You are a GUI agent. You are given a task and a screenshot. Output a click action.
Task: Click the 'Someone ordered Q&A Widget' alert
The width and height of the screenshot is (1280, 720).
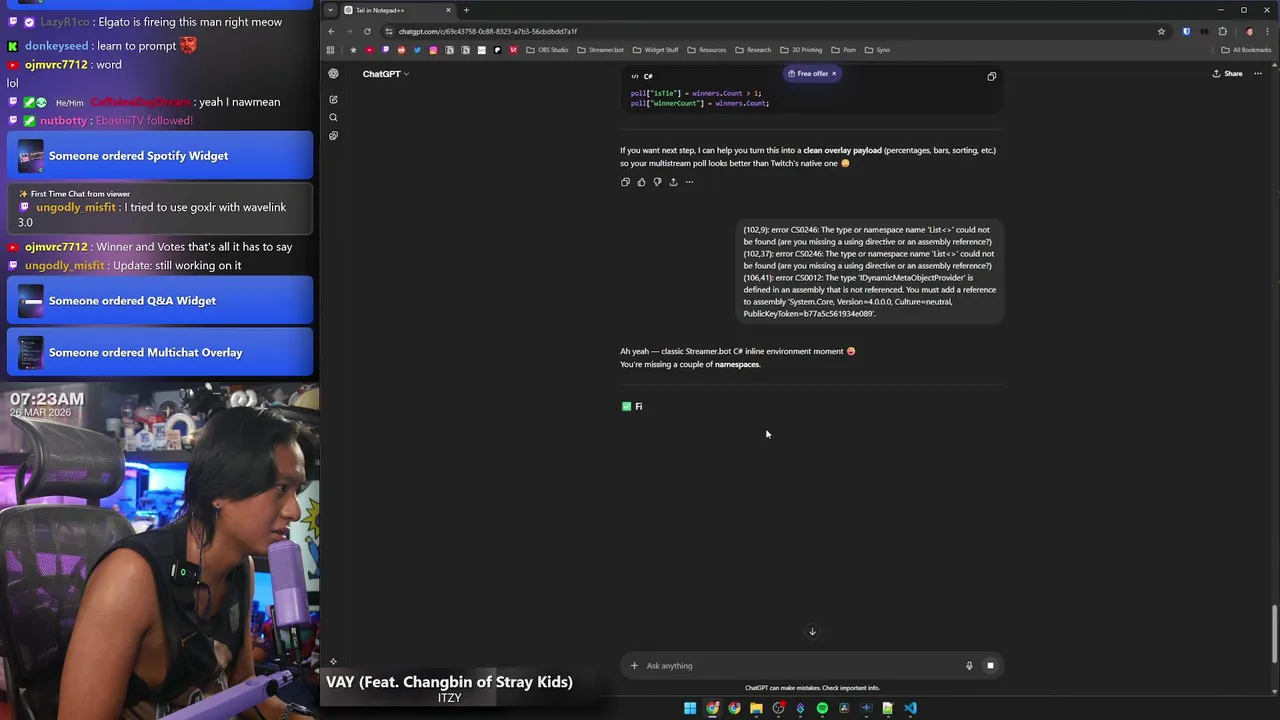coord(160,301)
